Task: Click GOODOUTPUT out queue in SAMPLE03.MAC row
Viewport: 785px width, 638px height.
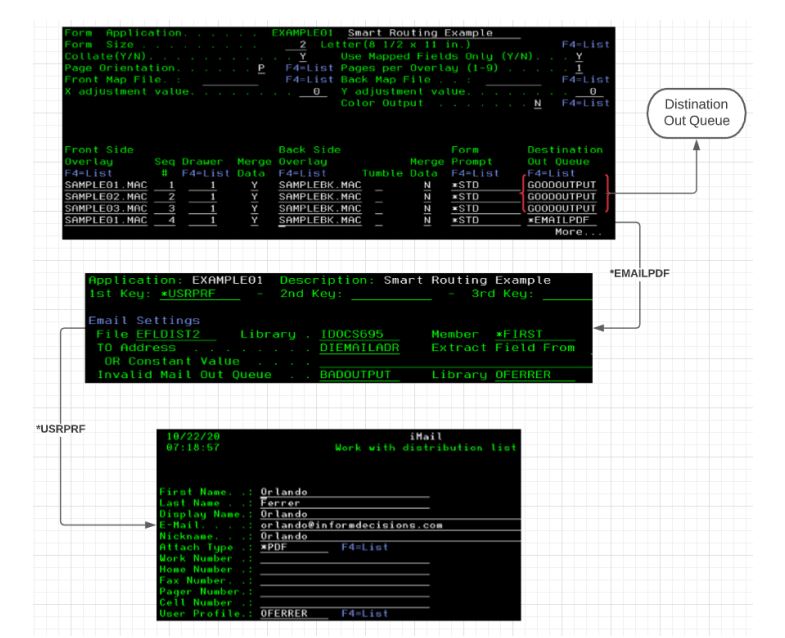Action: (562, 209)
